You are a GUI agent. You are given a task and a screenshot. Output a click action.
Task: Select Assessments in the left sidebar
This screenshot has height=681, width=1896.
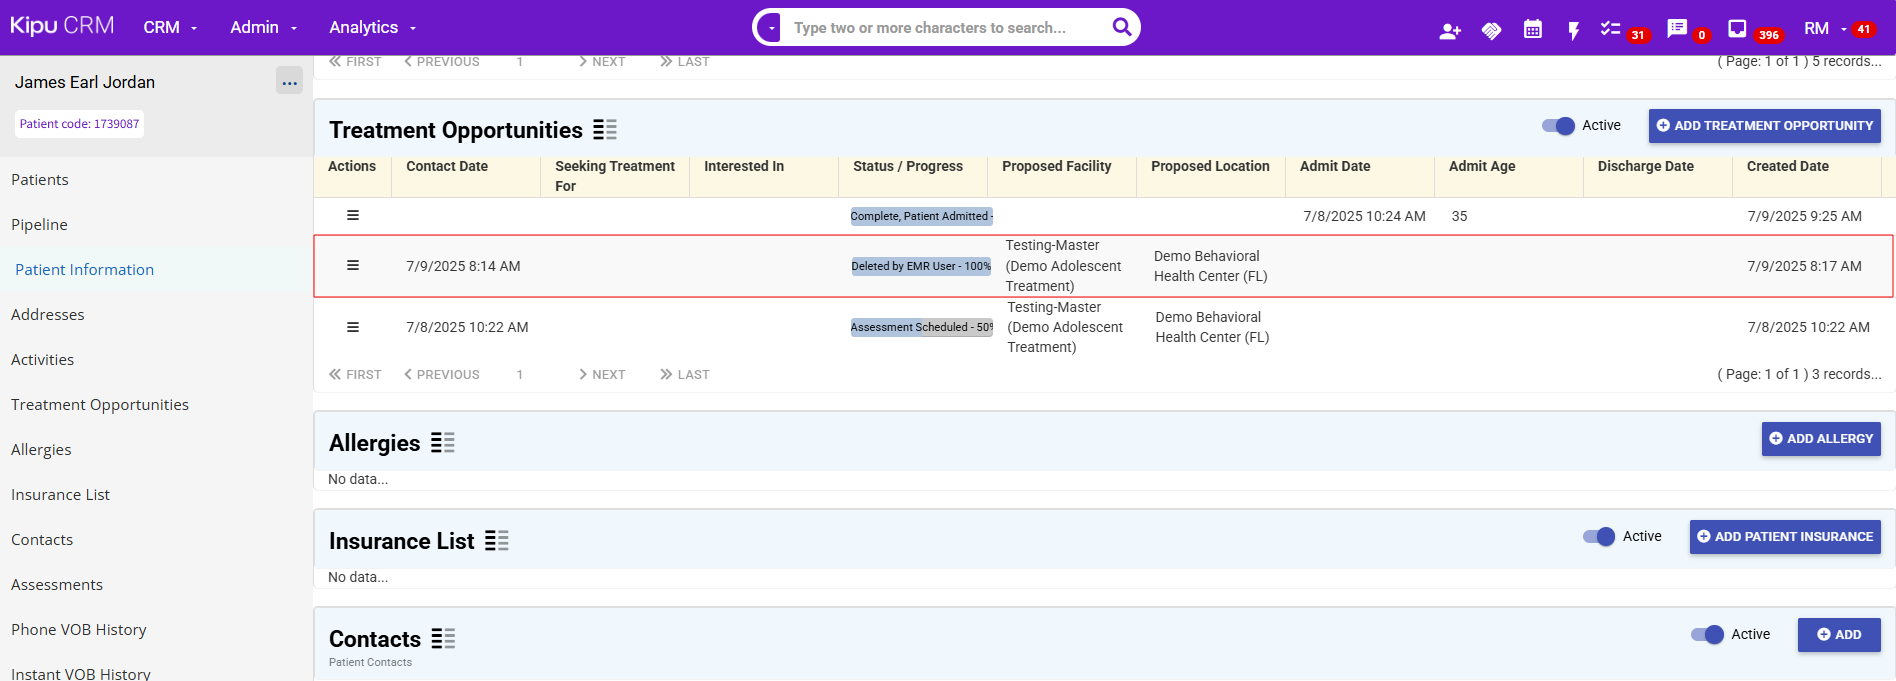[57, 585]
